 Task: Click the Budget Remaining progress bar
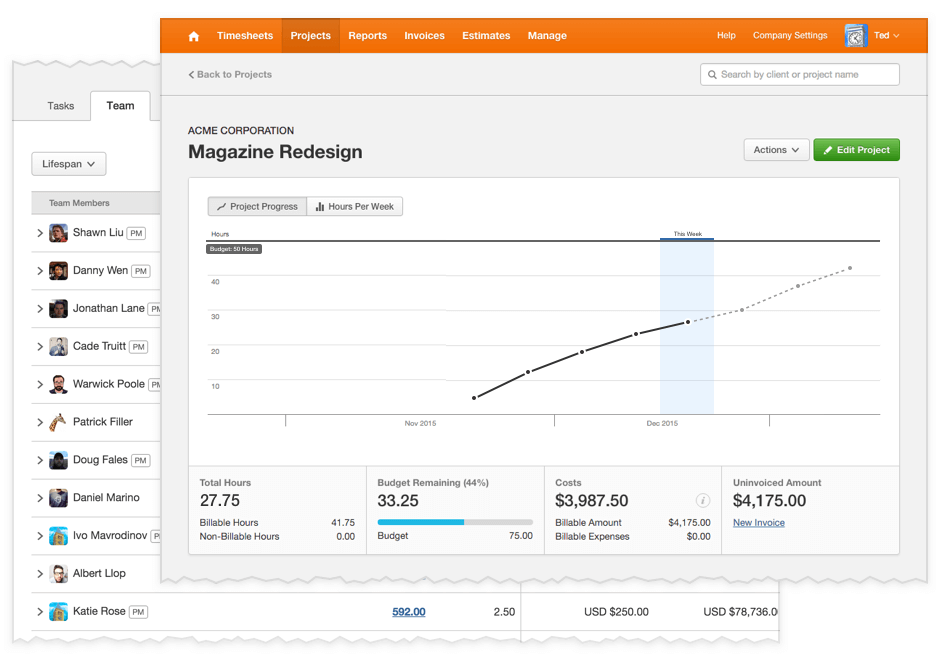455,522
